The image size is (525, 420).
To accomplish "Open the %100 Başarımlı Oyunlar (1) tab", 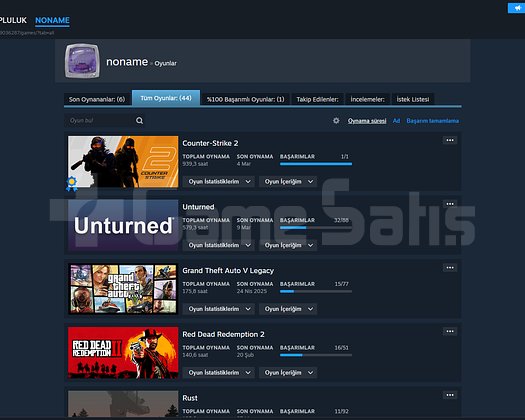I will [x=245, y=99].
